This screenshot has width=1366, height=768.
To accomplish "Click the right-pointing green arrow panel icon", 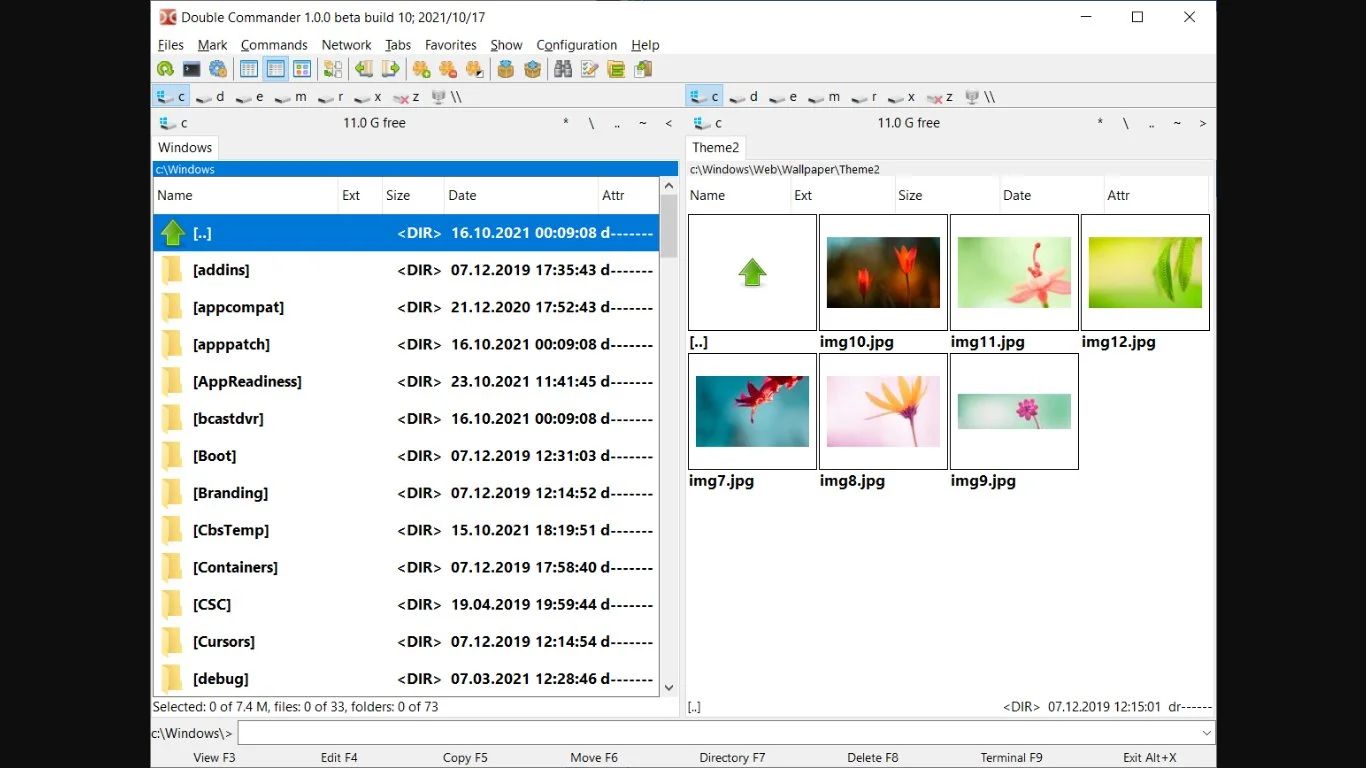I will tap(390, 69).
